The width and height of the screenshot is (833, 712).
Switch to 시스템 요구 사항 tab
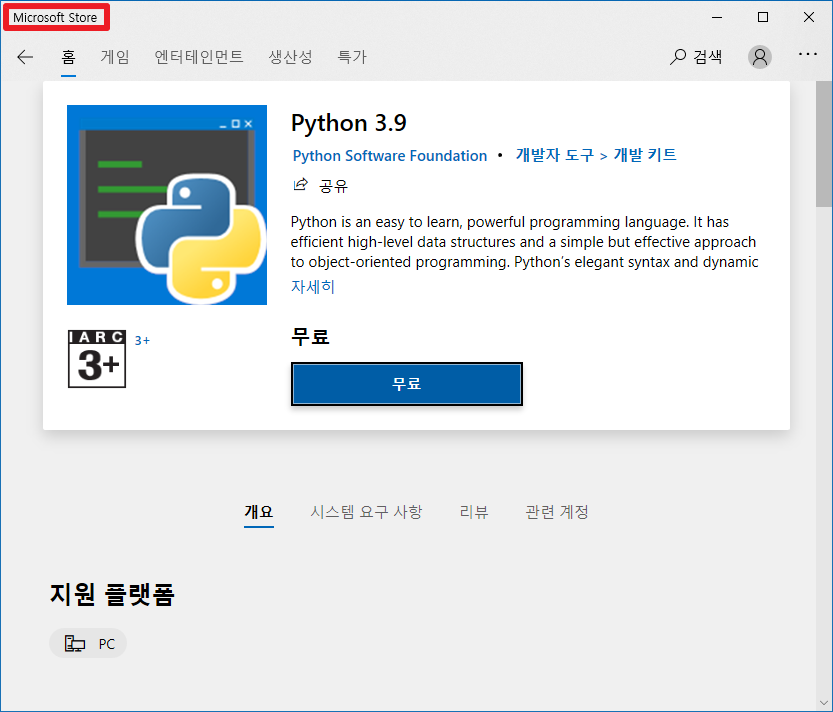coord(366,512)
